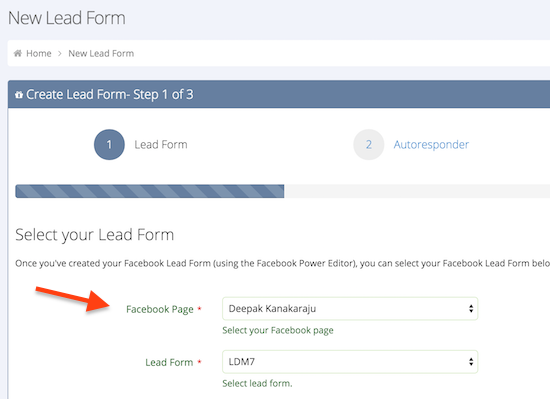Click New Lead Form breadcrumb text

pos(101,53)
